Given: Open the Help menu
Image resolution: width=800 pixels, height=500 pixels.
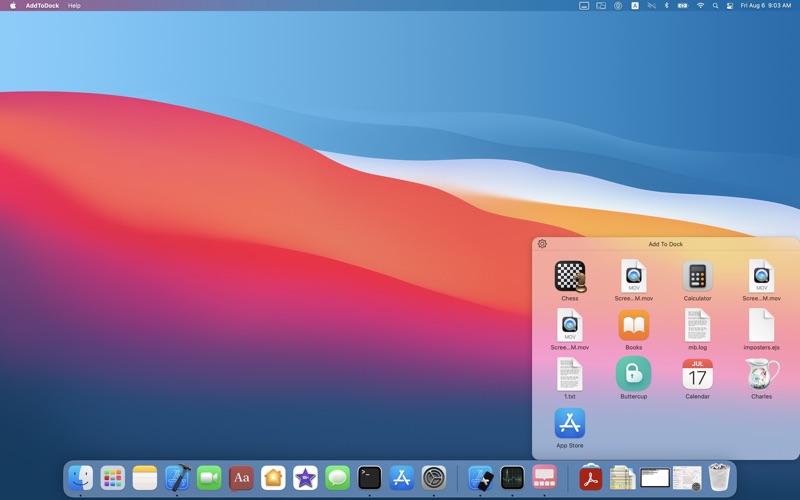Looking at the screenshot, I should (x=74, y=6).
